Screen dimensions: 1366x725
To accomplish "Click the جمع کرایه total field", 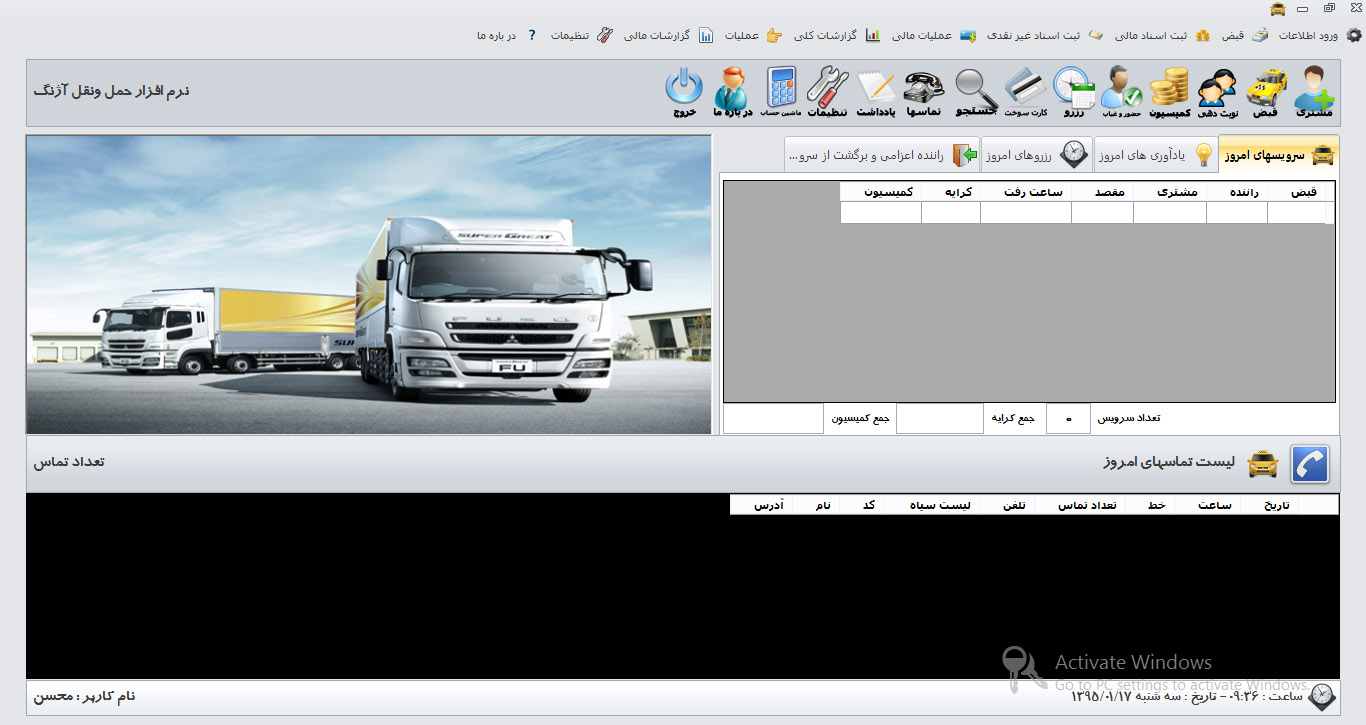I will 940,419.
